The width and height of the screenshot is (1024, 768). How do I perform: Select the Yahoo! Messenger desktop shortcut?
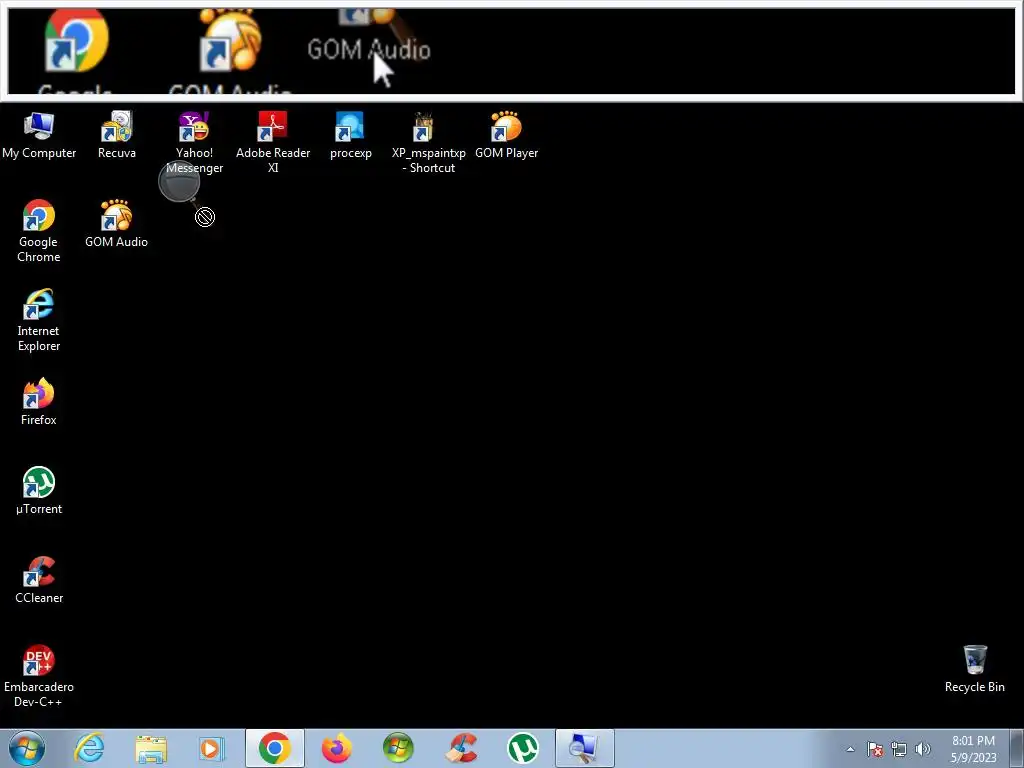tap(194, 143)
